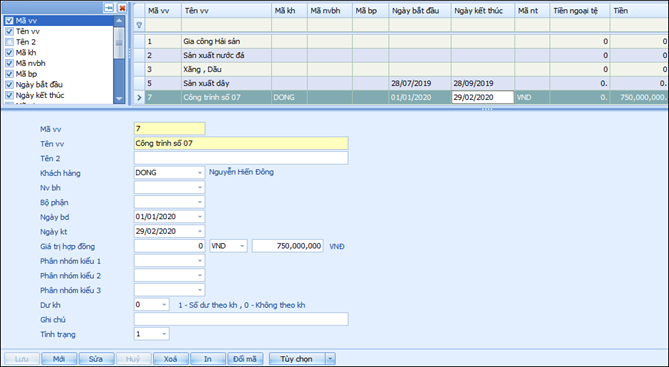Open the VND currency dropdown
669x367 pixels.
[x=242, y=246]
